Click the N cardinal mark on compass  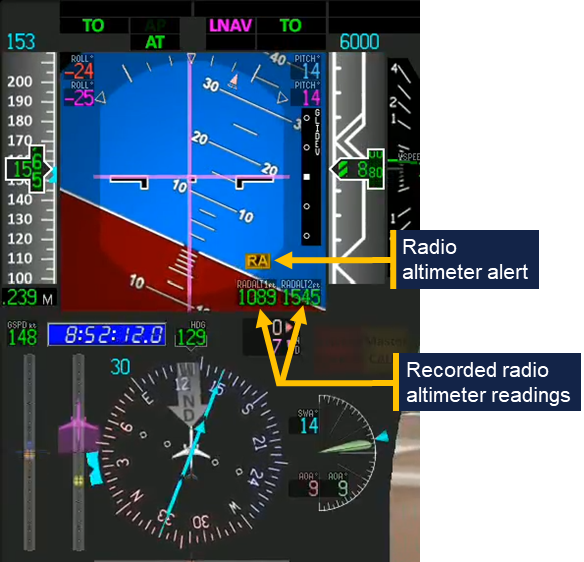[x=136, y=497]
